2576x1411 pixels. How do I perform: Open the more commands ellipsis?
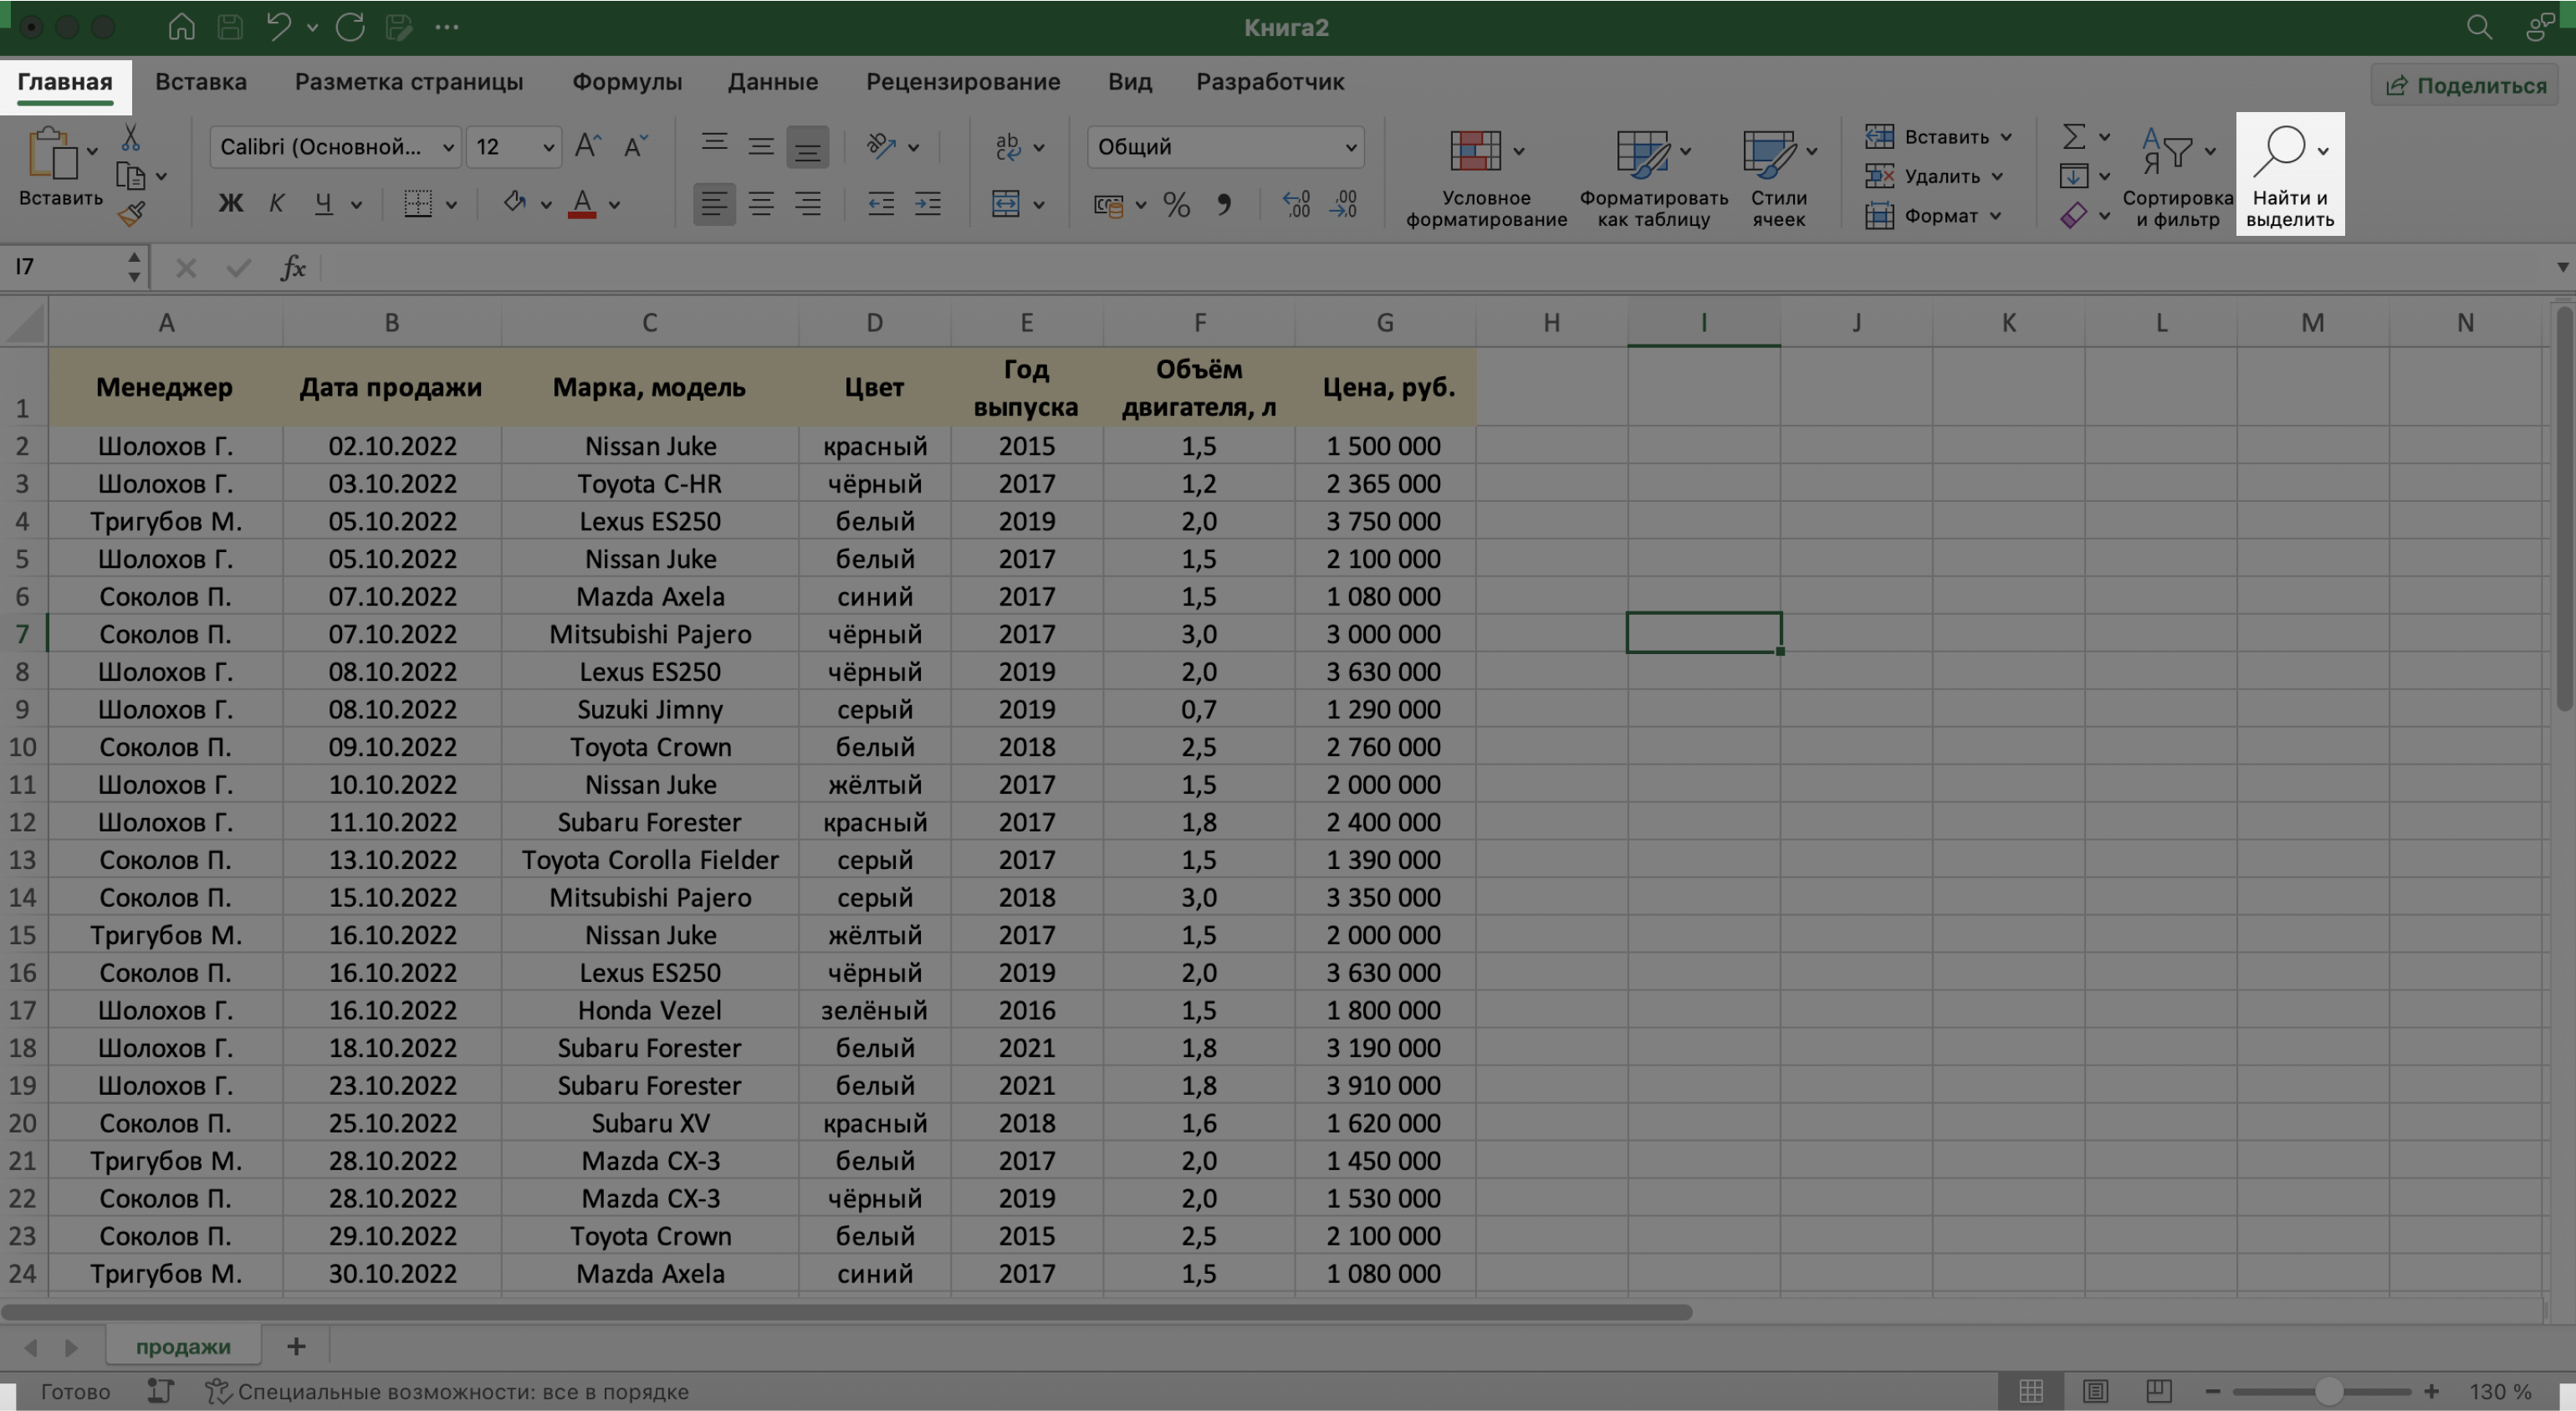pos(447,27)
